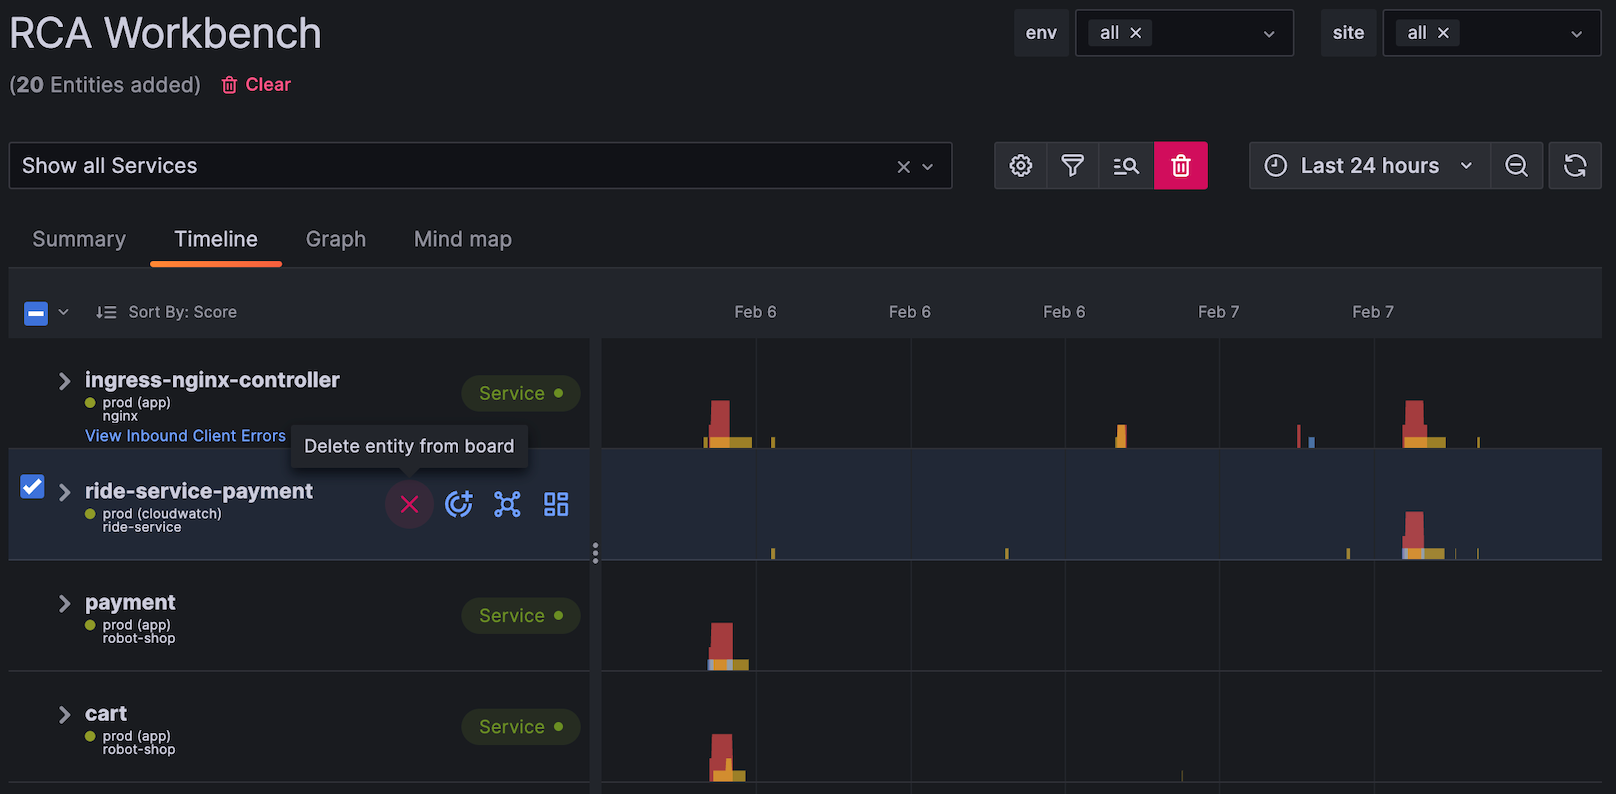This screenshot has height=794, width=1616.
Task: Zoom out the time range
Action: (1516, 166)
